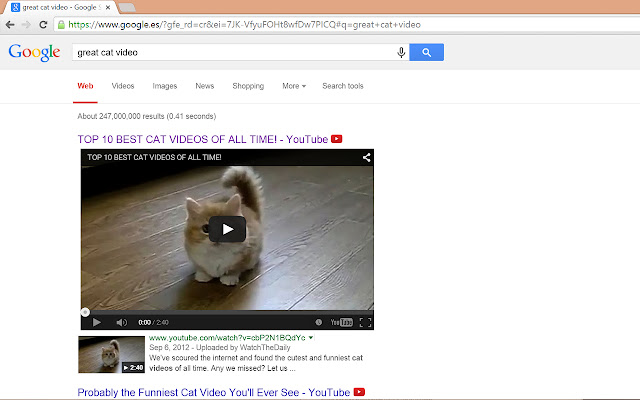
Task: Click the share icon on the video player
Action: click(367, 158)
